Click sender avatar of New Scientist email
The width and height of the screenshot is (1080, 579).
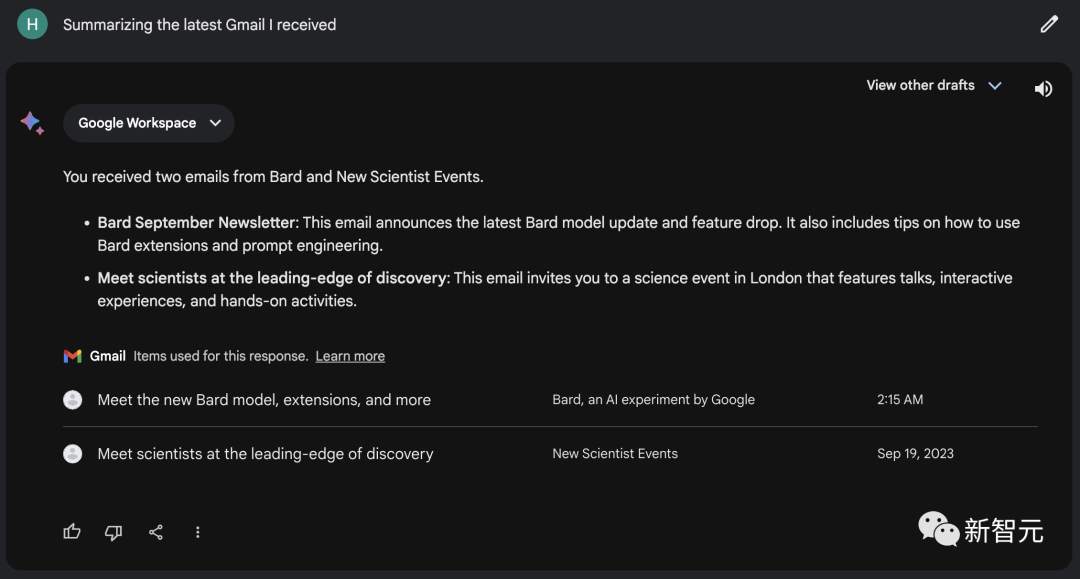pyautogui.click(x=72, y=454)
